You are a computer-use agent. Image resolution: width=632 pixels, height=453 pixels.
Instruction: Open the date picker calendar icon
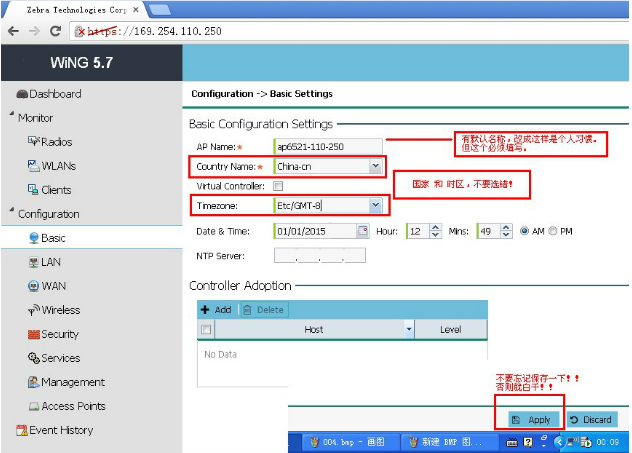pos(363,231)
